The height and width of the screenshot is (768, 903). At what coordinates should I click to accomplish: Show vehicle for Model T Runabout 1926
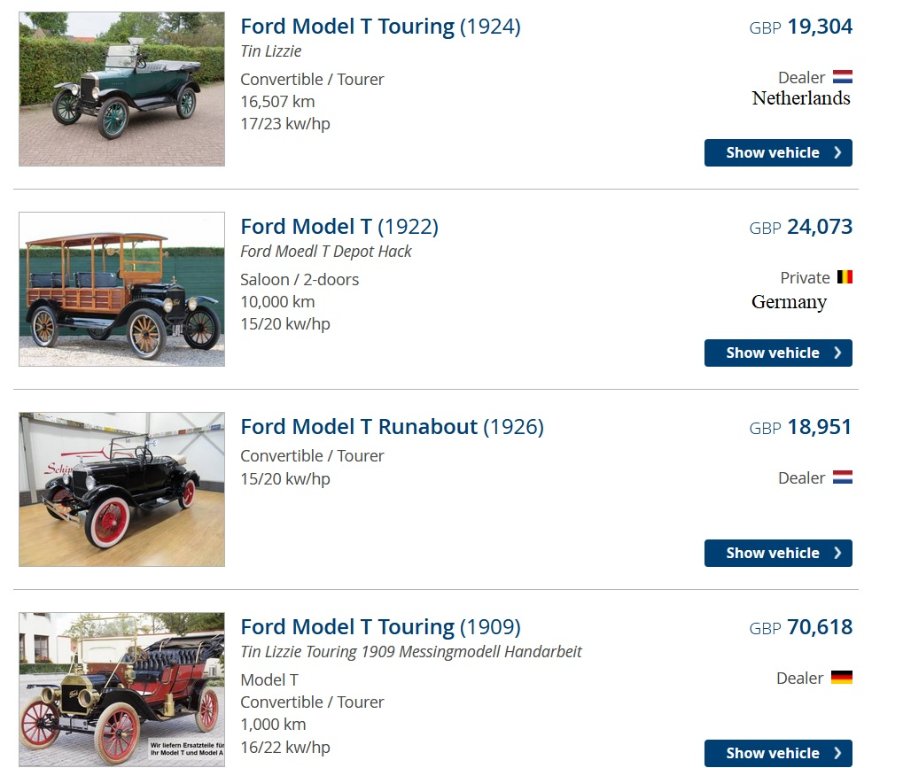tap(778, 553)
